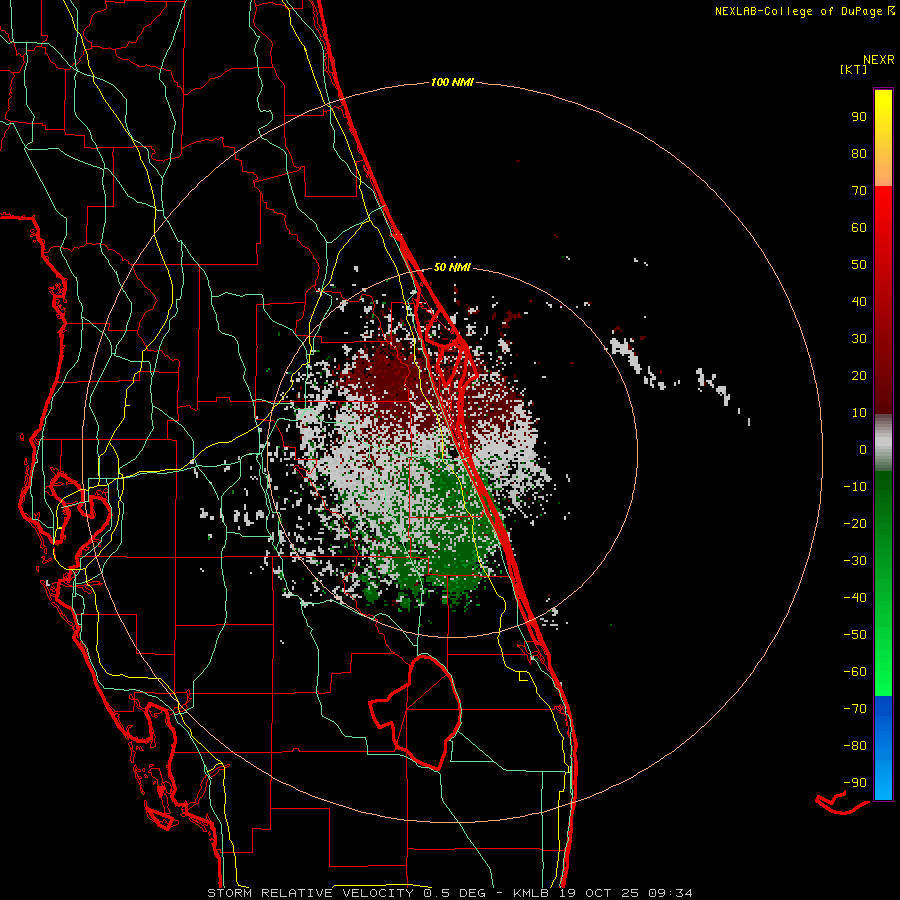Click the 100 NMI range ring label
This screenshot has height=900, width=900.
[452, 82]
